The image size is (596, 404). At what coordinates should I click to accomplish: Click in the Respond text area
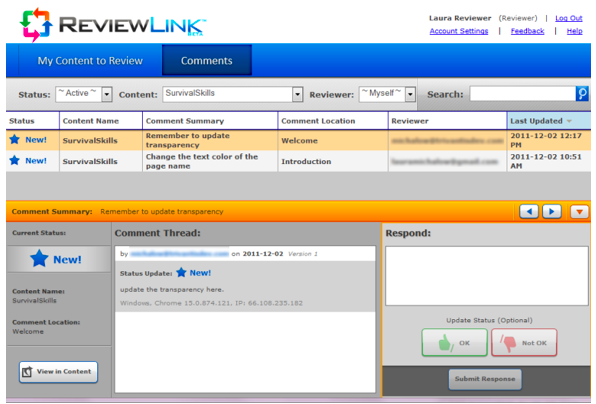(x=487, y=276)
